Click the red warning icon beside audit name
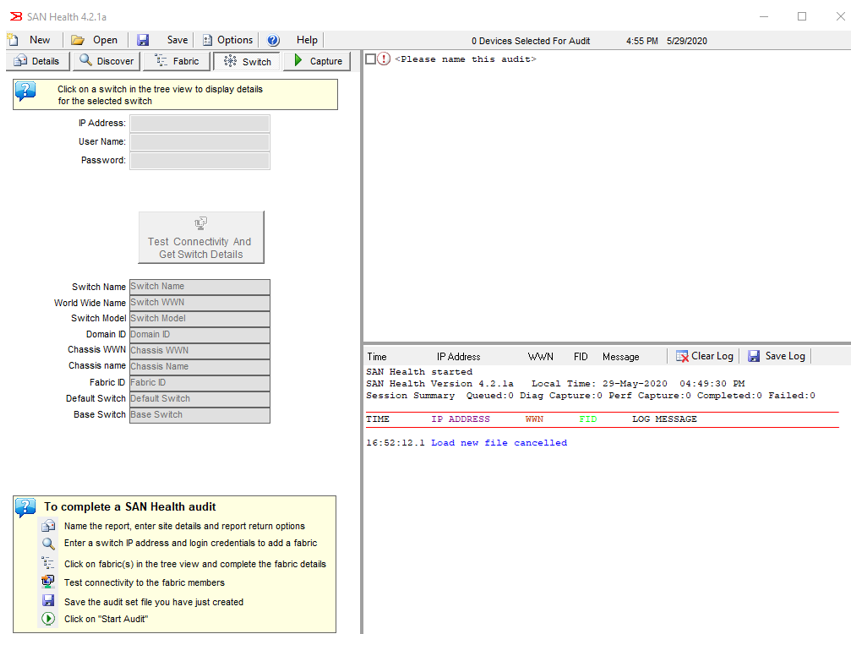The height and width of the screenshot is (647, 867). (385, 59)
